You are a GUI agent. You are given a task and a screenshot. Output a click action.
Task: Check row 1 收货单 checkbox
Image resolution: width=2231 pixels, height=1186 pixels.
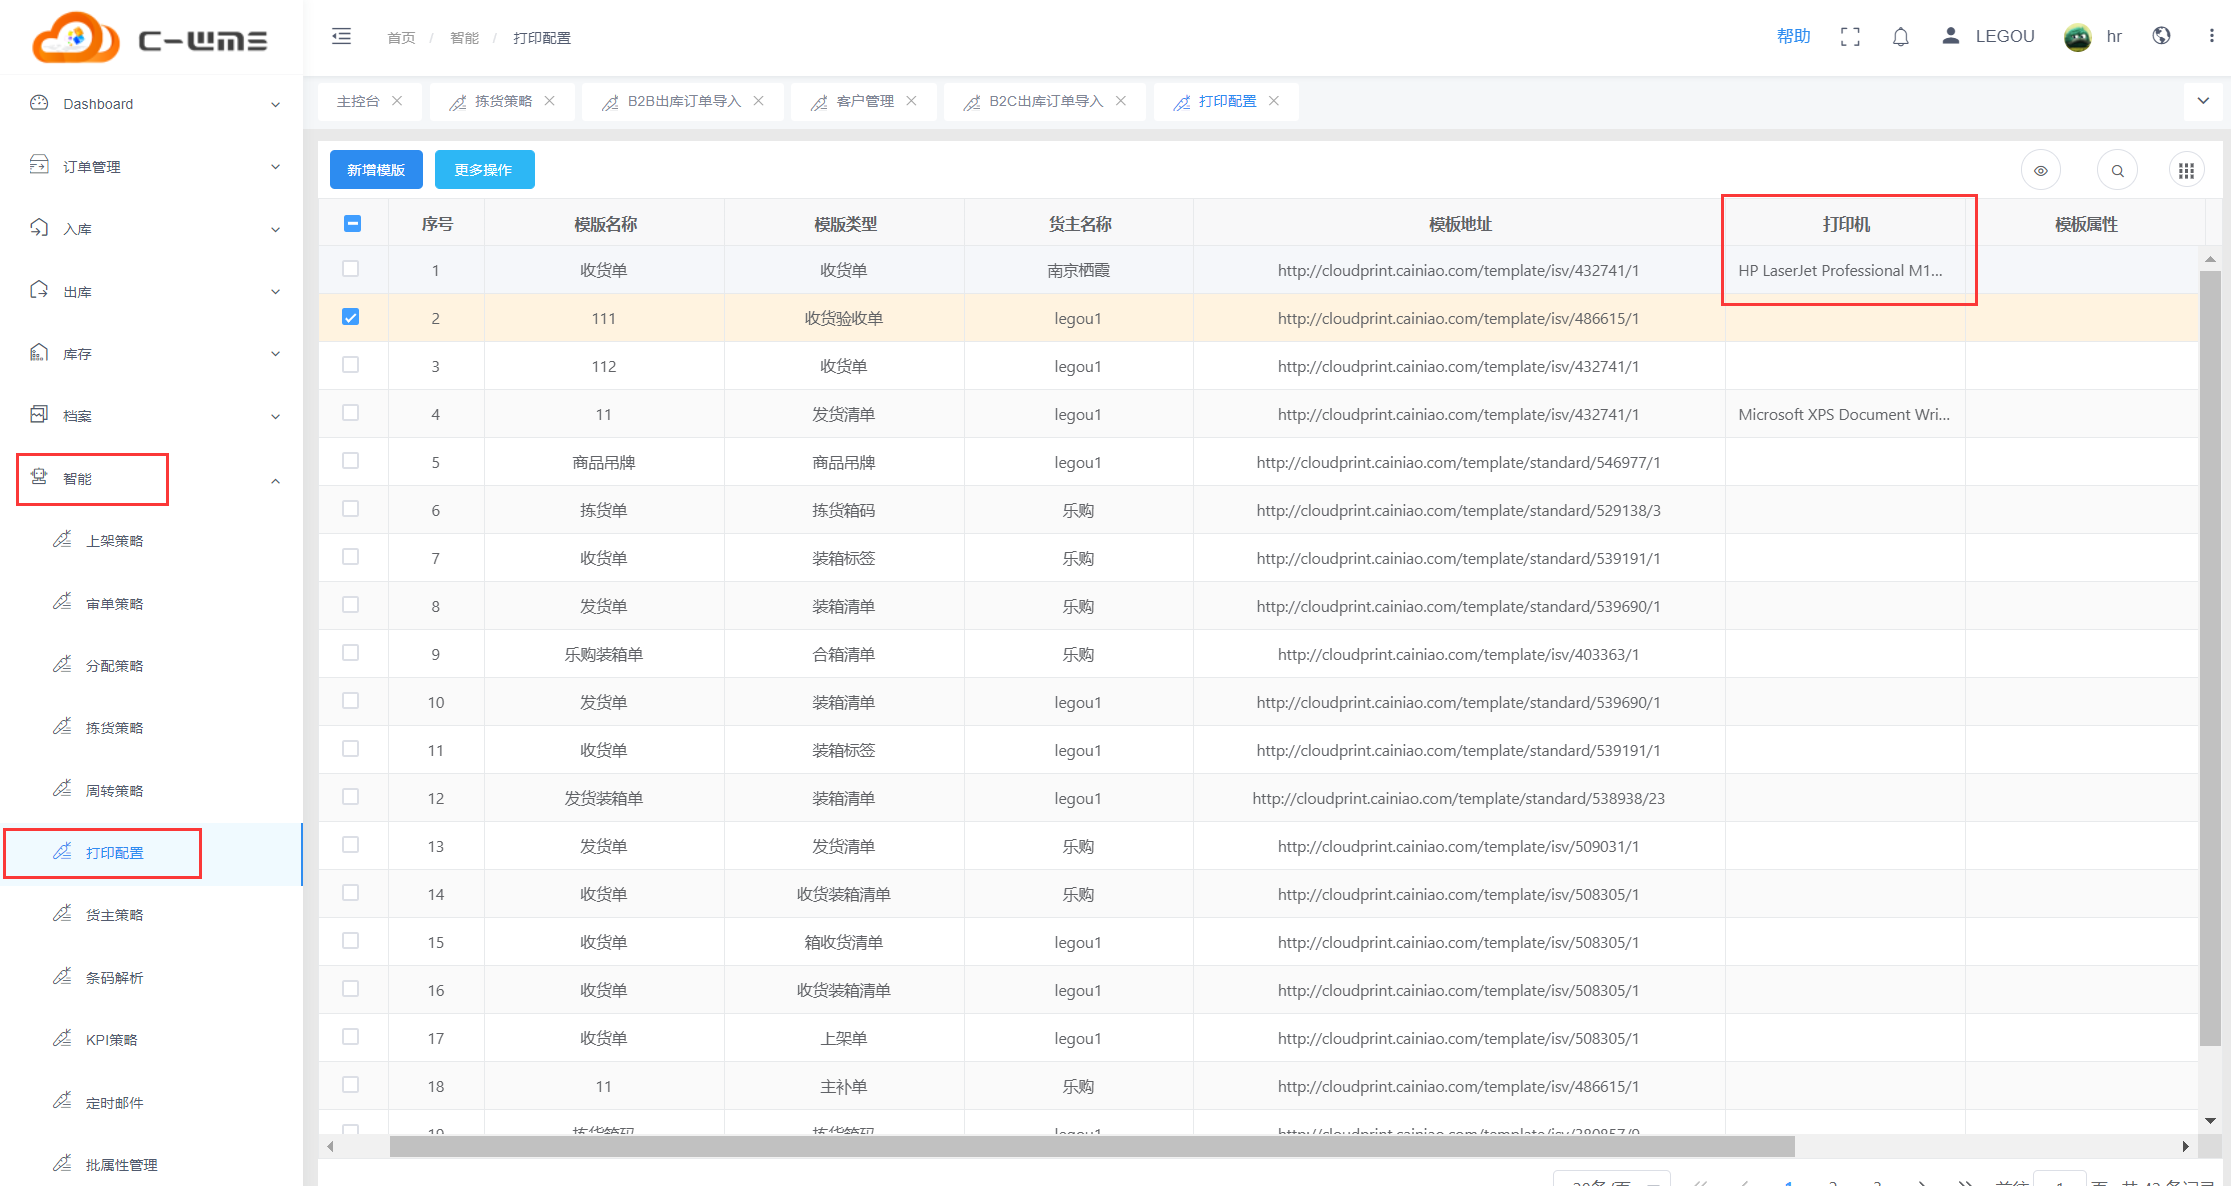[350, 269]
